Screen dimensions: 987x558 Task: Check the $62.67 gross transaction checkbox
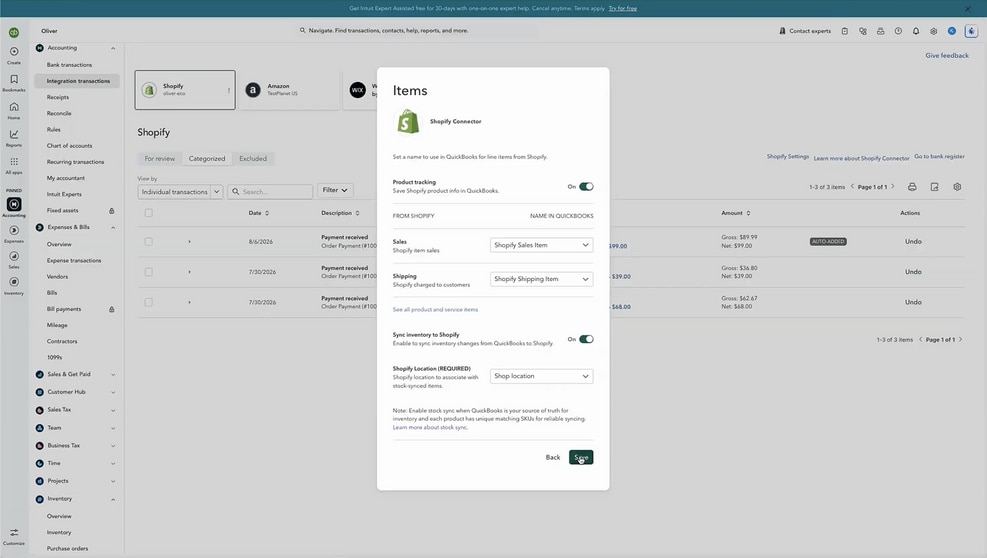(149, 302)
